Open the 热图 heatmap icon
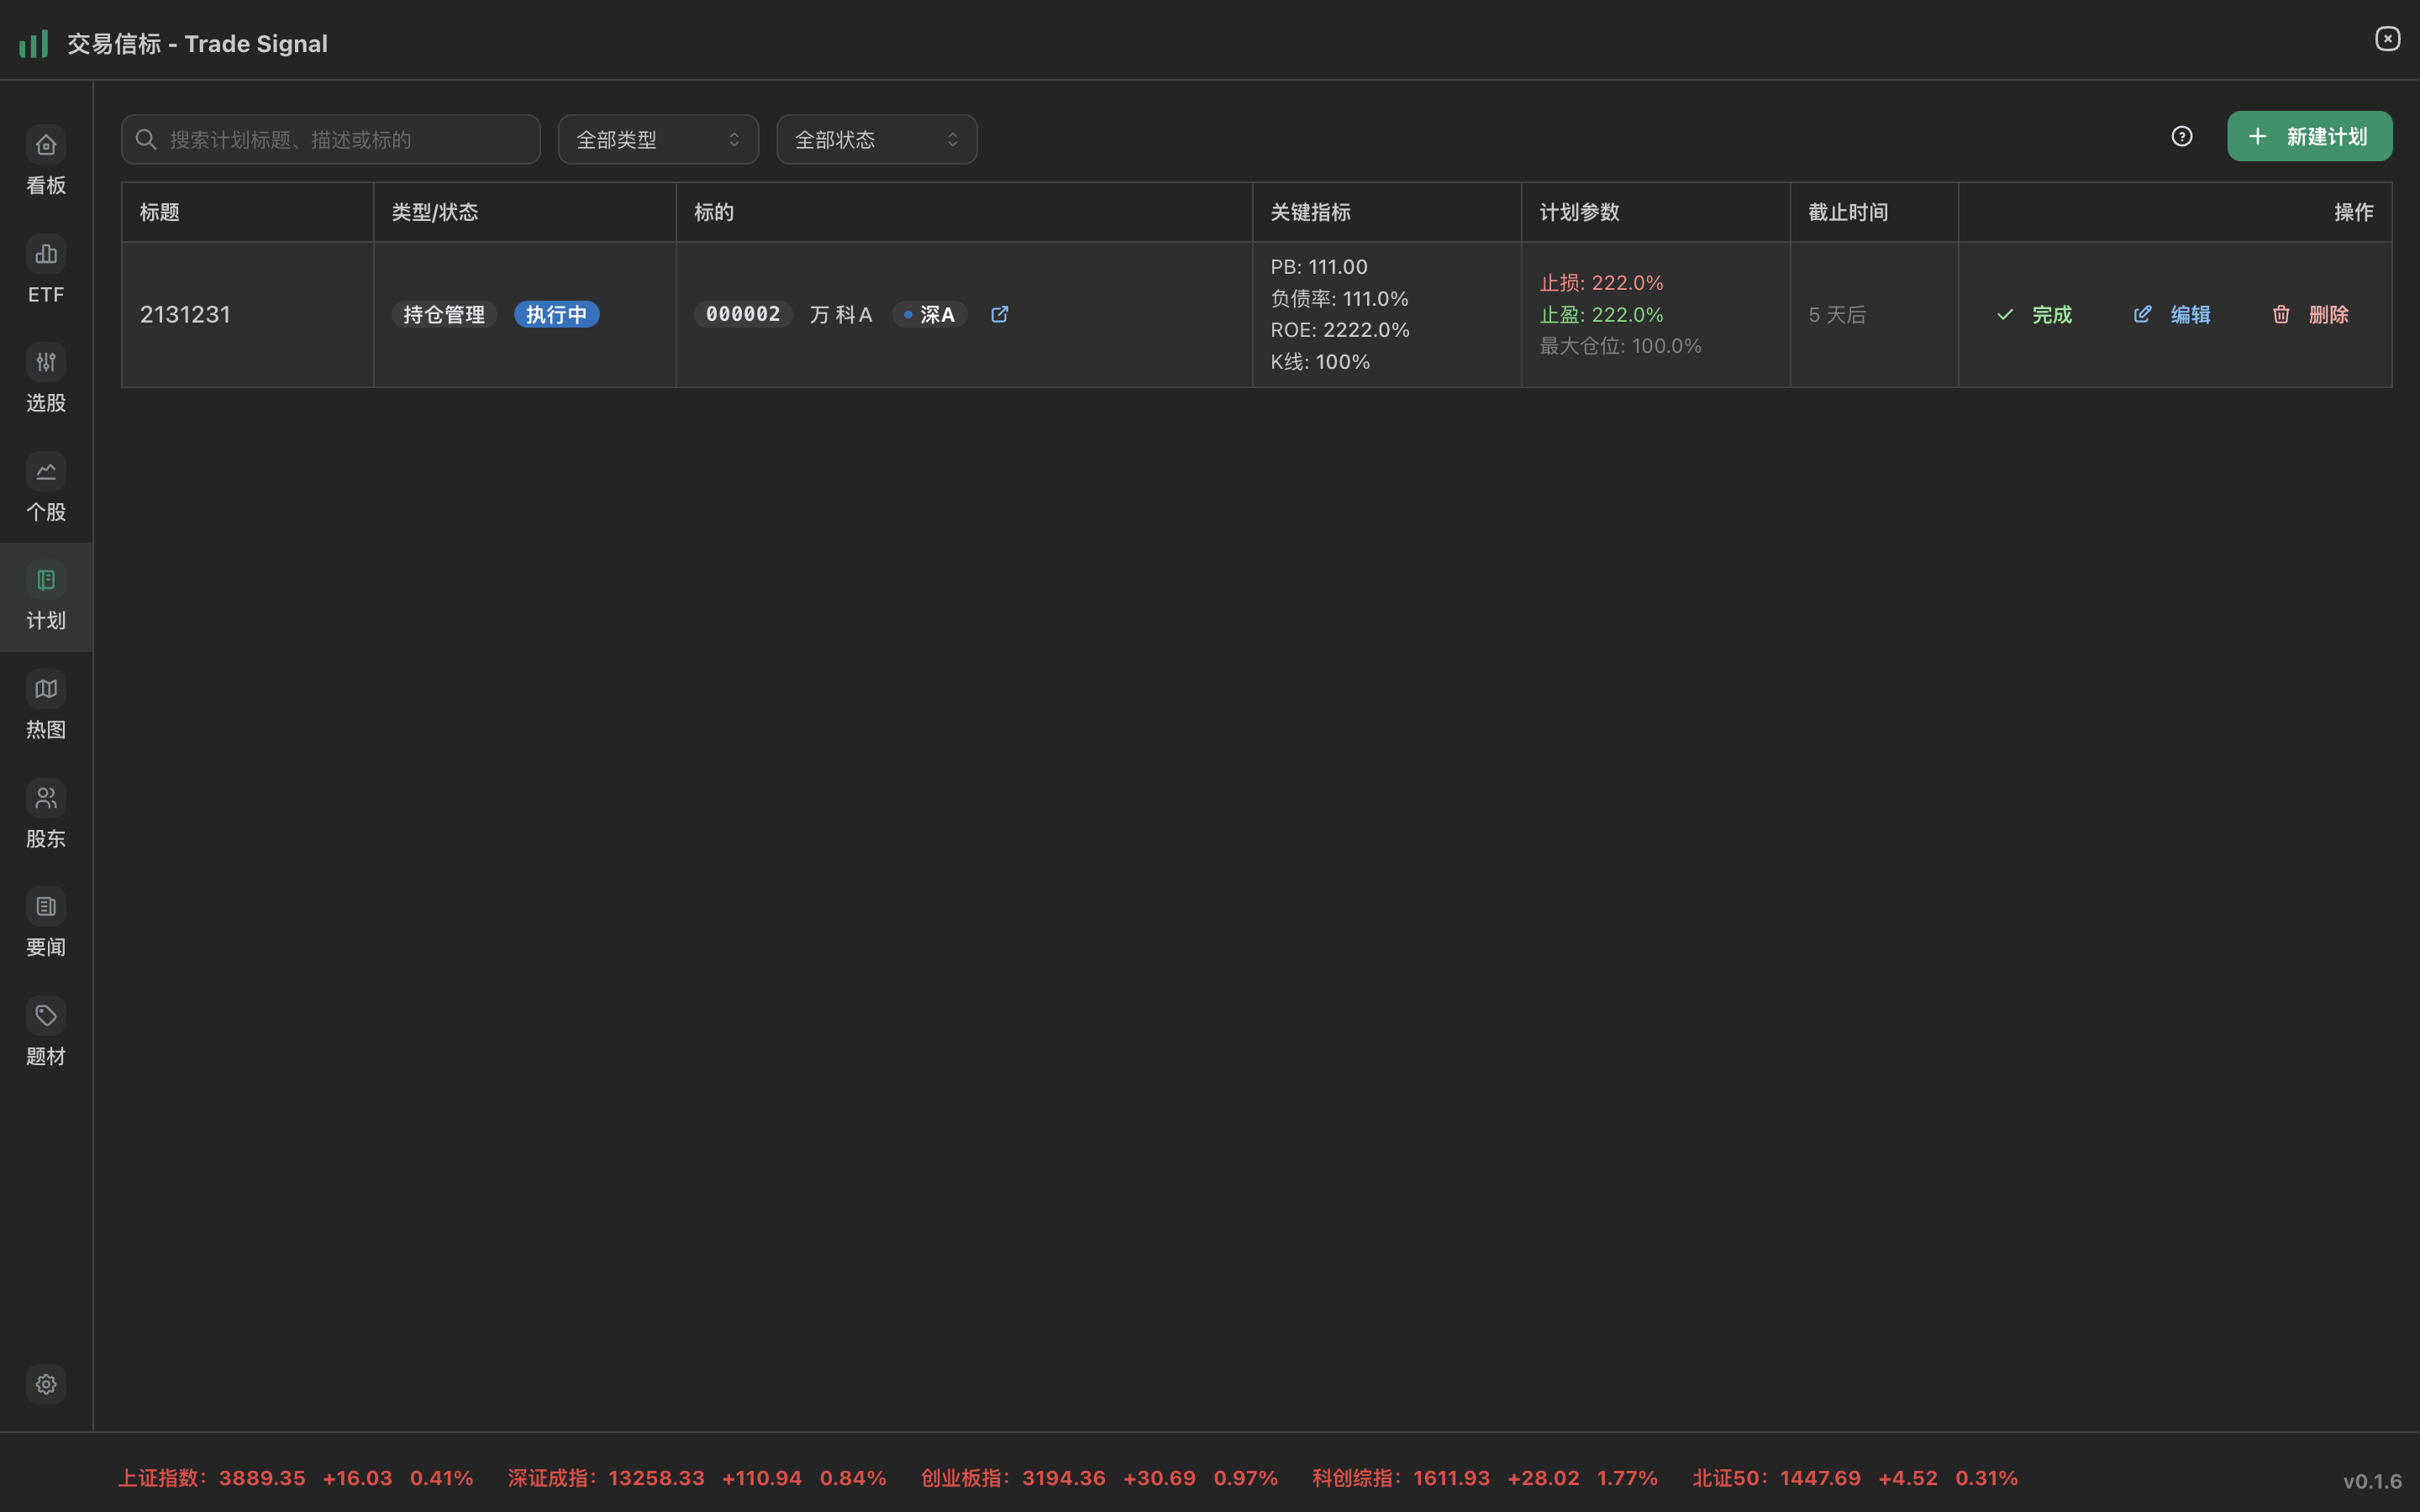2420x1512 pixels. [46, 689]
